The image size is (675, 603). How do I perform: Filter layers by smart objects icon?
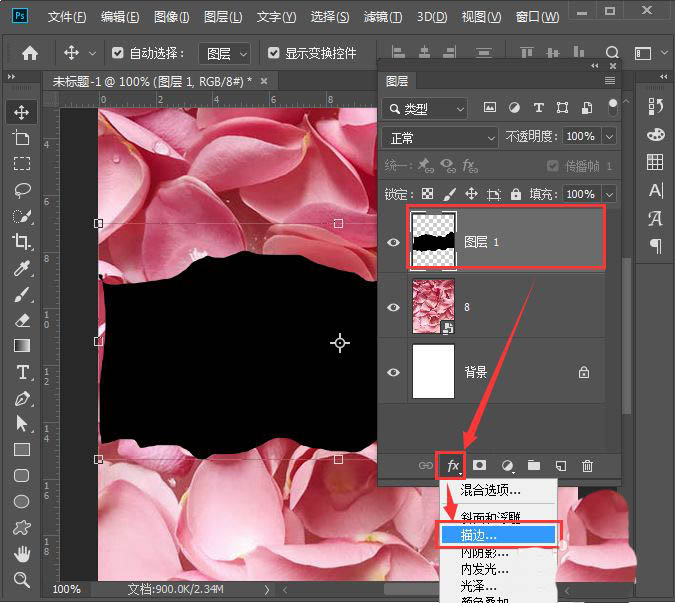[x=587, y=108]
